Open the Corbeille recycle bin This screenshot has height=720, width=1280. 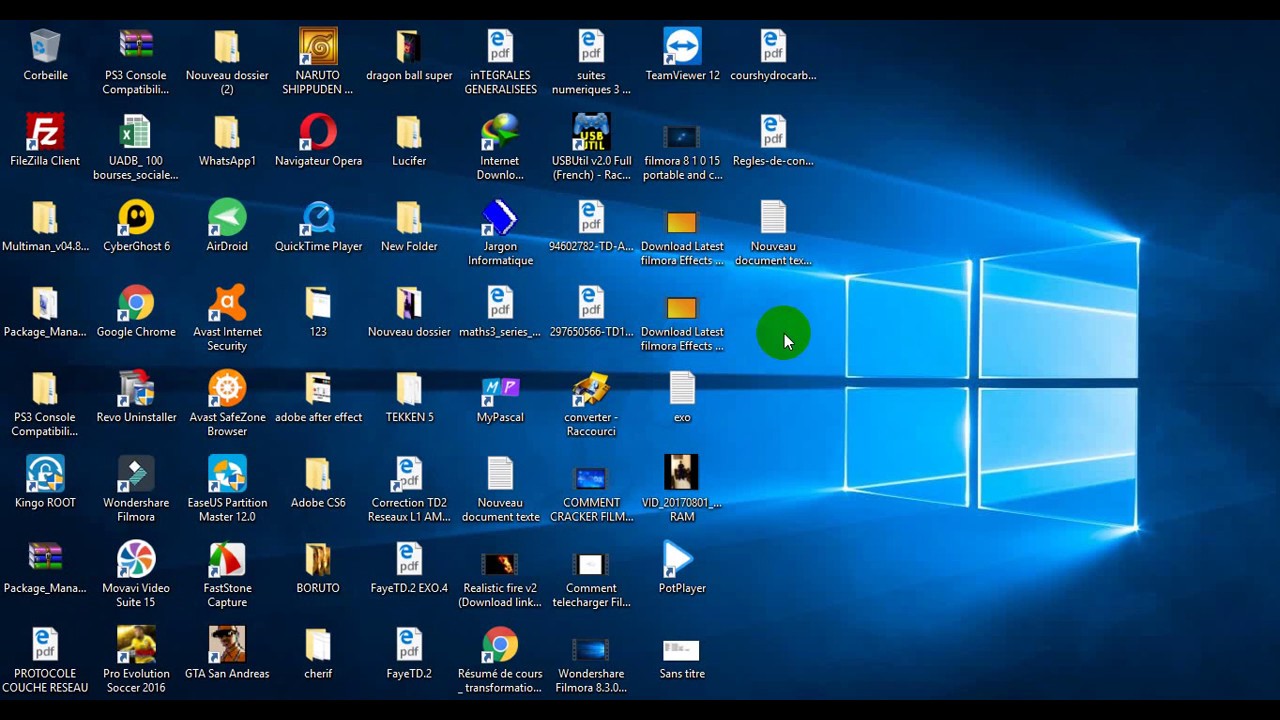coord(45,47)
